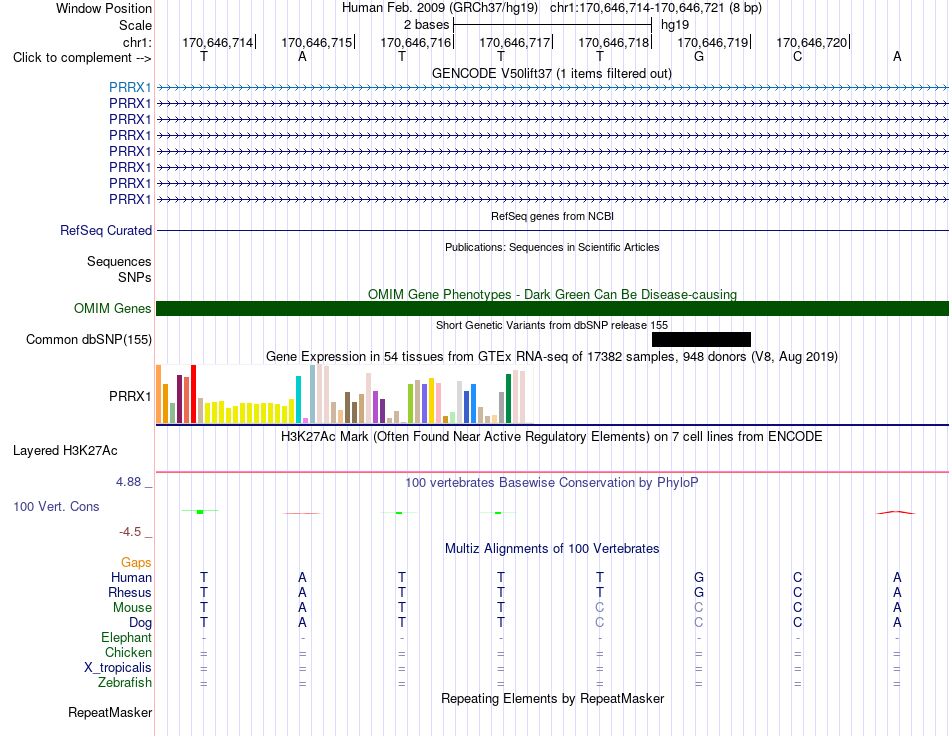Viewport: 950px width, 736px height.
Task: Click the black PRRX1 label beside GTEx chart
Action: (x=130, y=396)
